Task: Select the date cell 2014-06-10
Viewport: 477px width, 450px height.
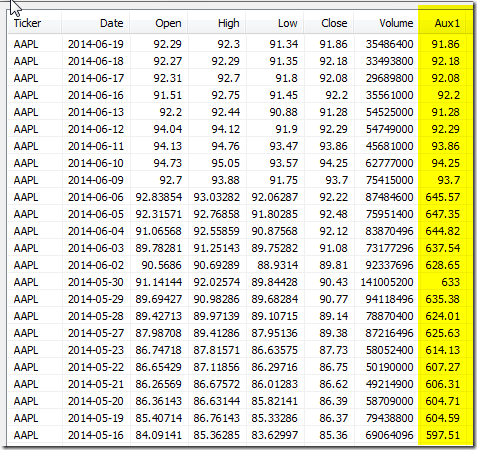Action: (x=96, y=163)
